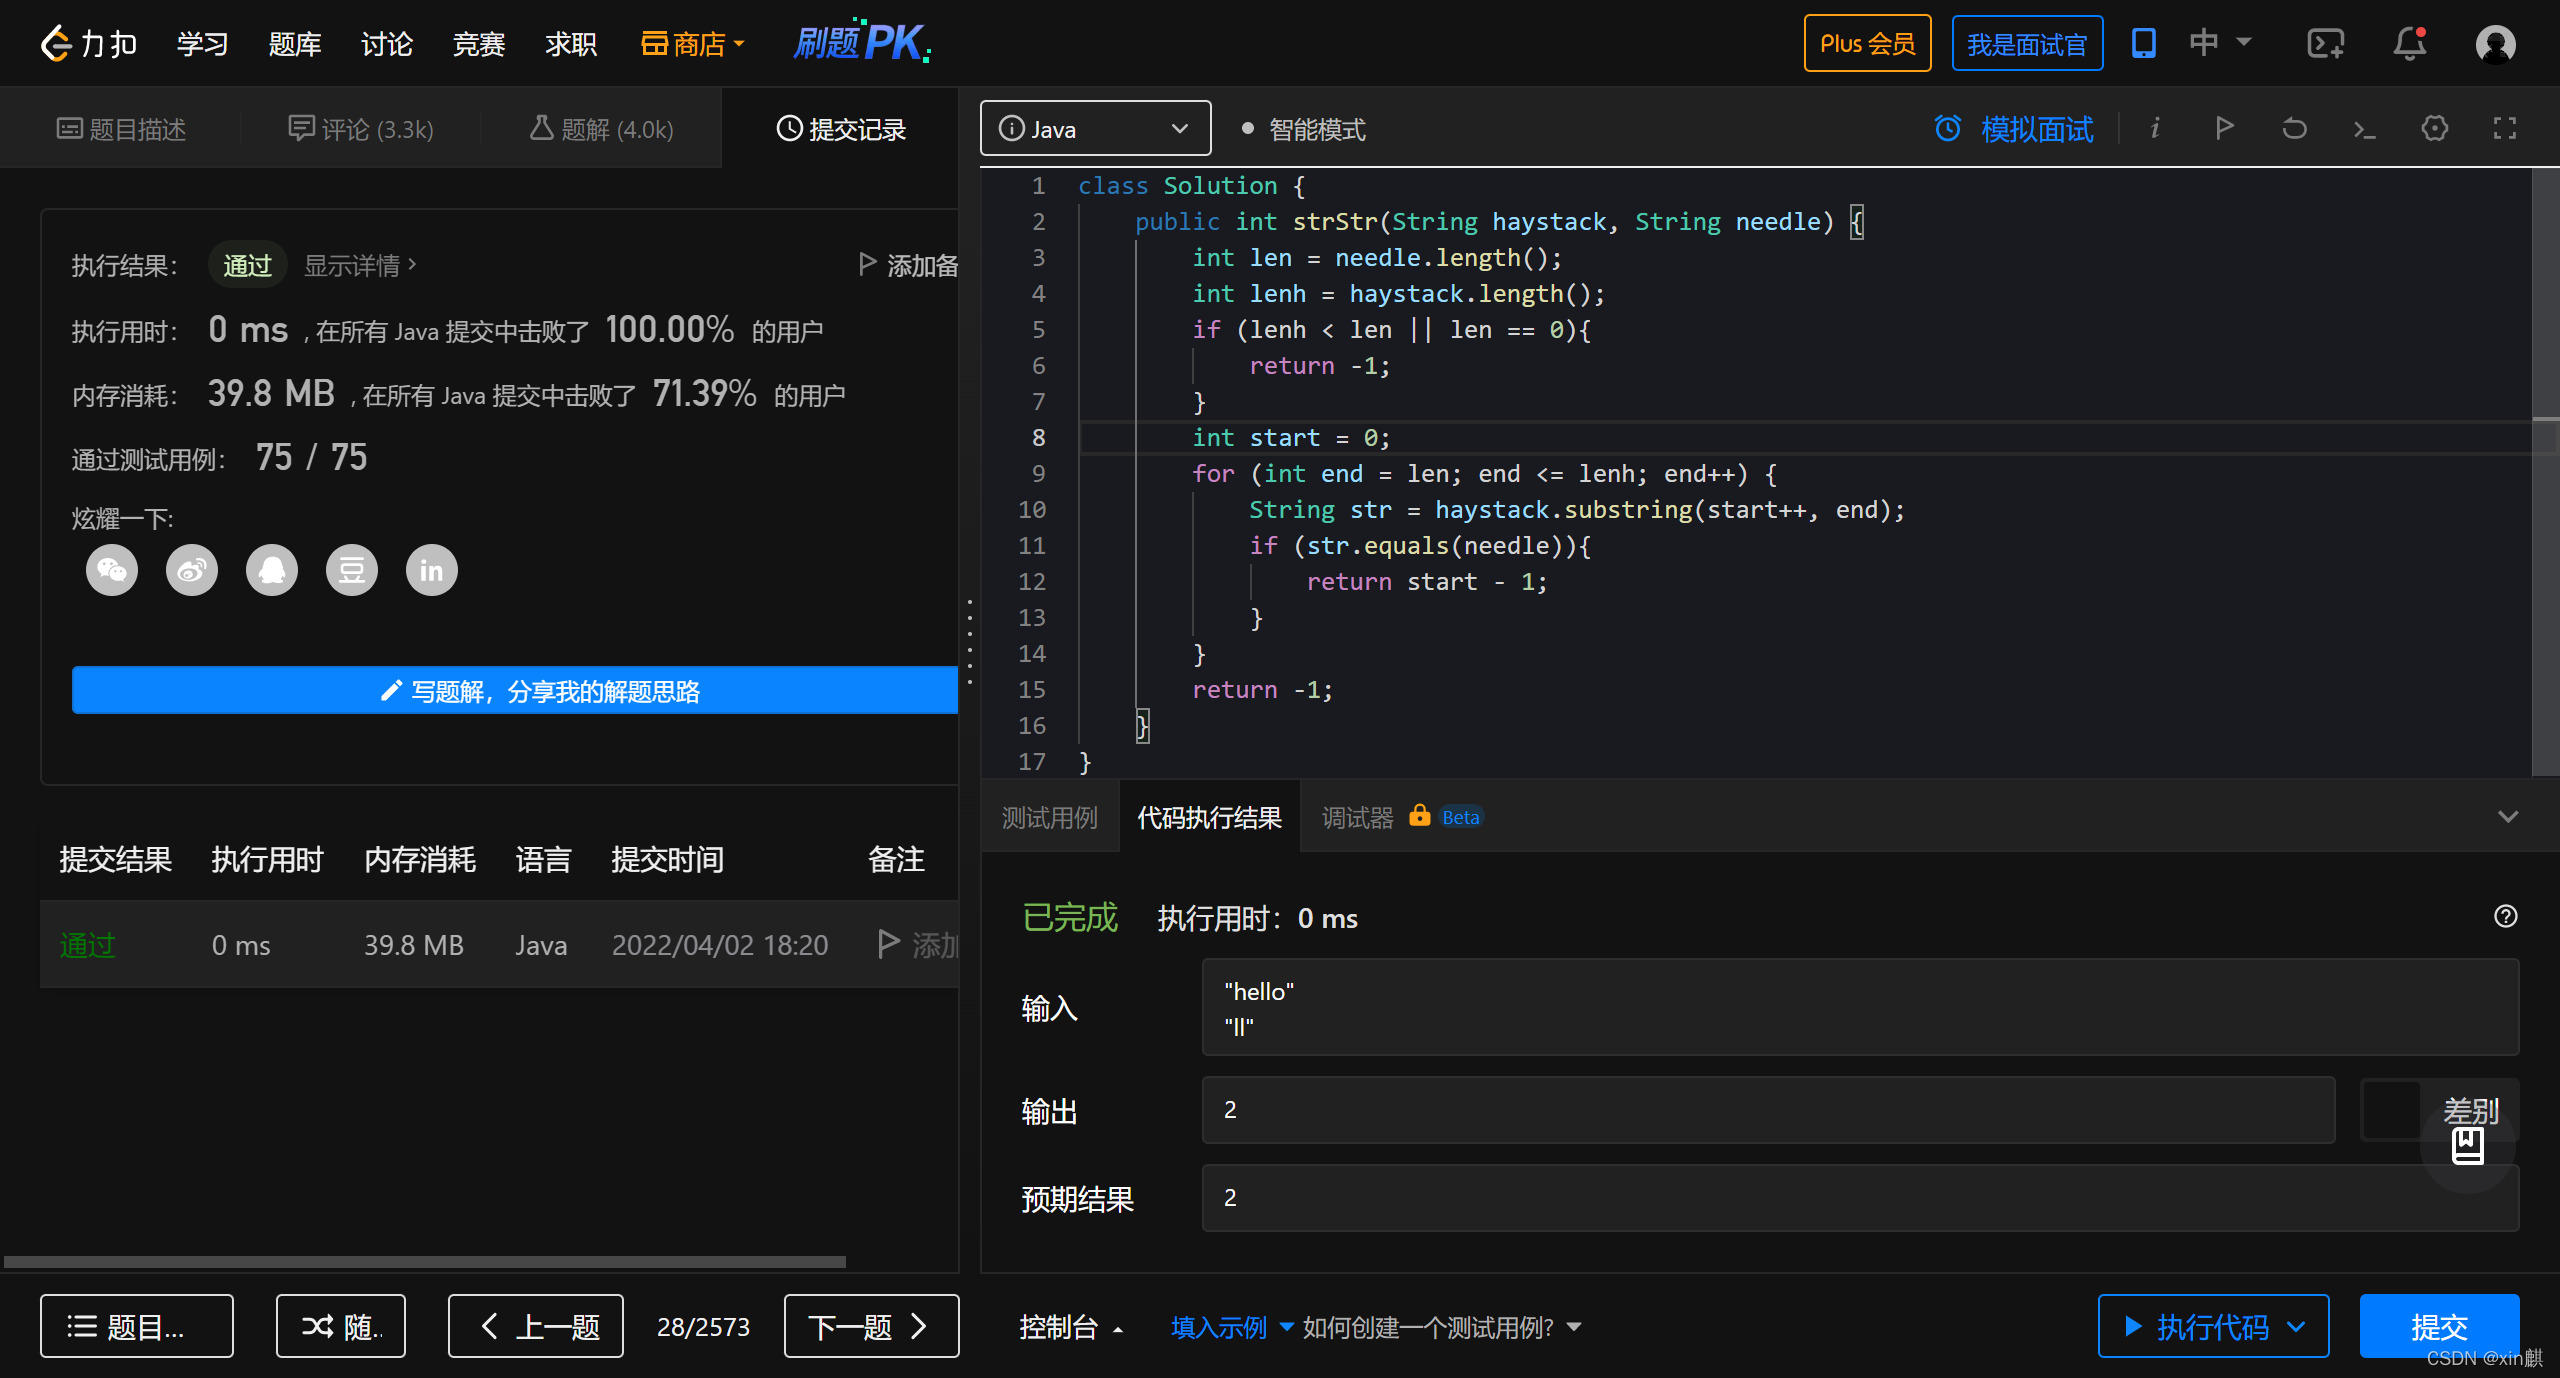Expand the 执行代码 run options arrow
The height and width of the screenshot is (1378, 2560).
tap(2297, 1326)
